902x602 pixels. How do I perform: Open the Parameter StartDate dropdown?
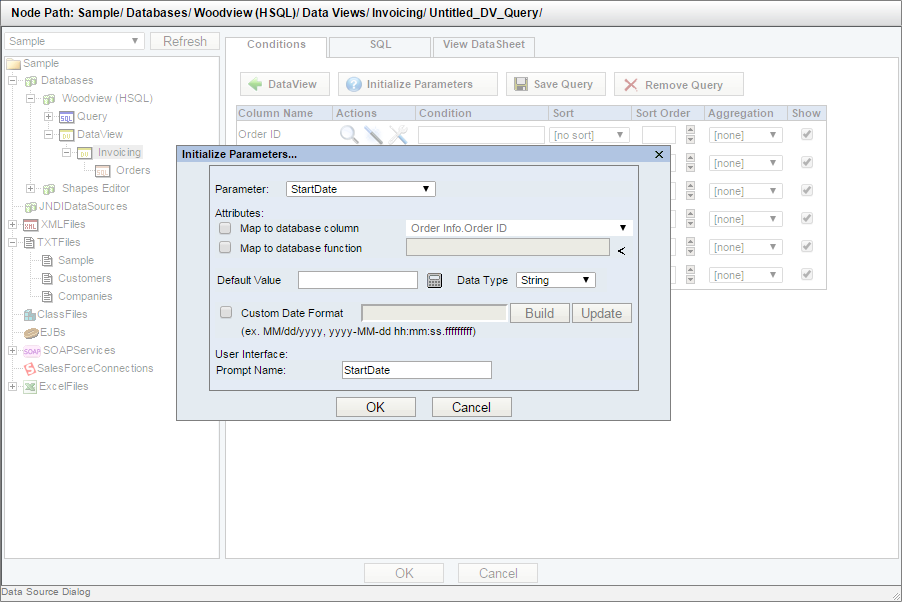tap(361, 189)
